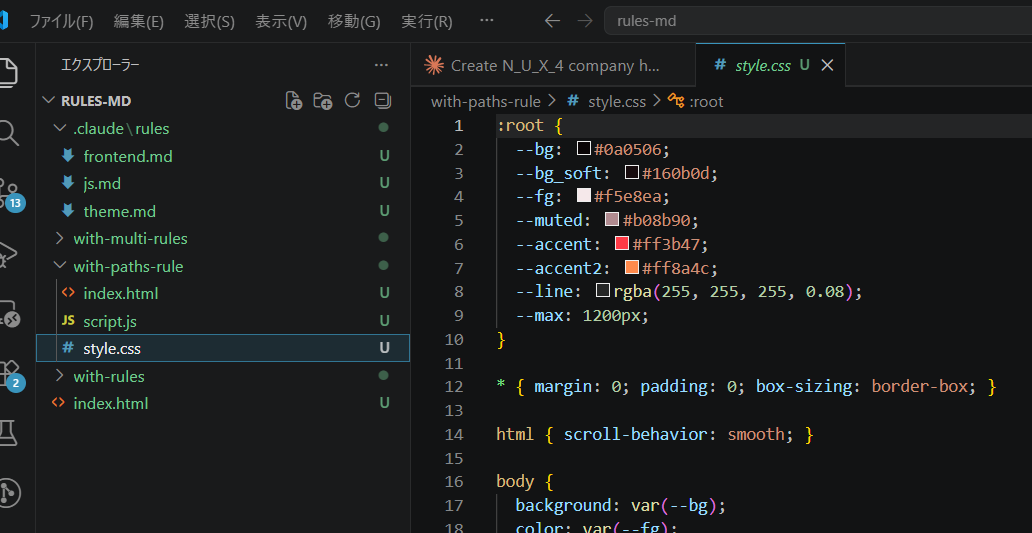Create a new folder in RULES-MD

click(x=322, y=101)
